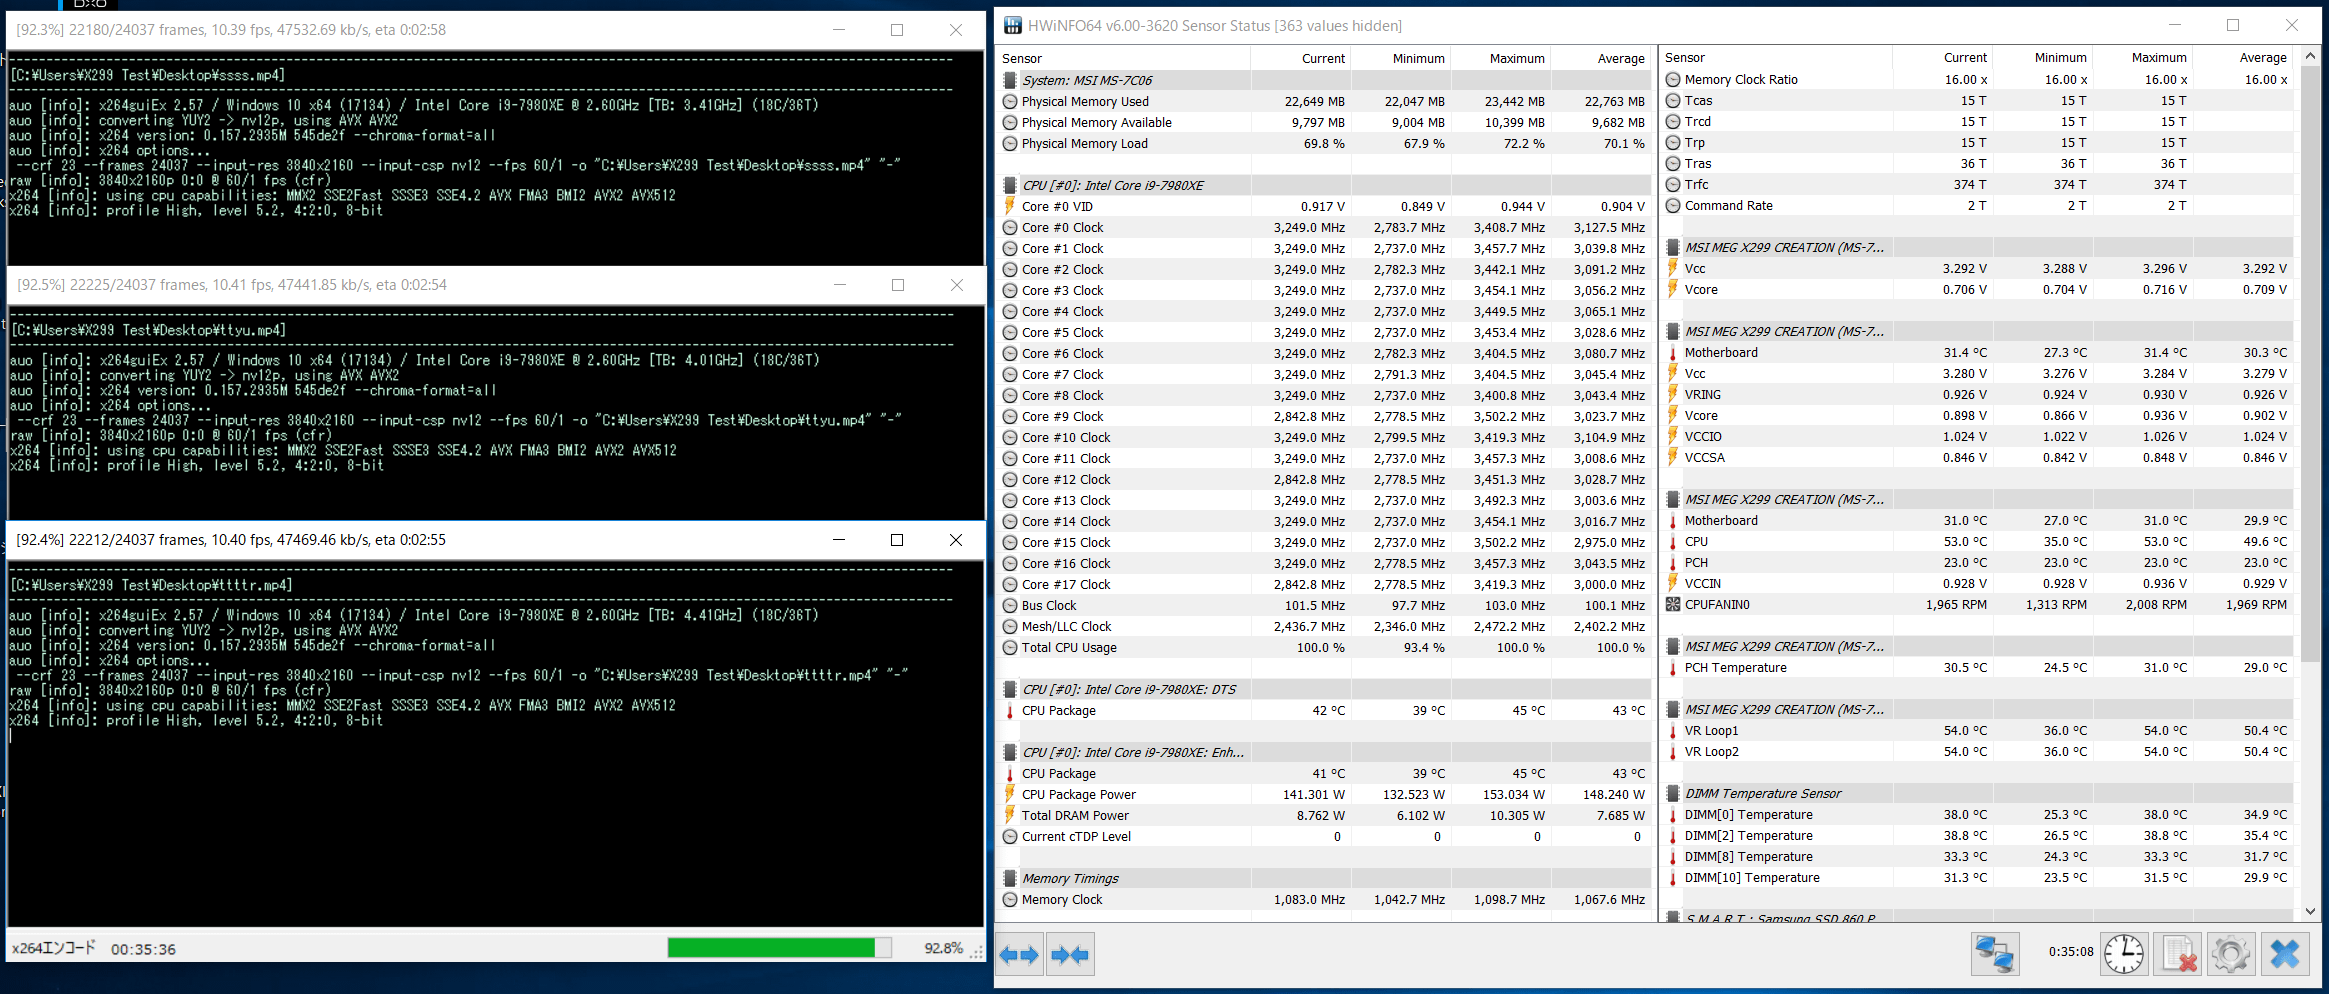Select the Physical Memory Available row
The image size is (2329, 994).
click(x=1325, y=122)
